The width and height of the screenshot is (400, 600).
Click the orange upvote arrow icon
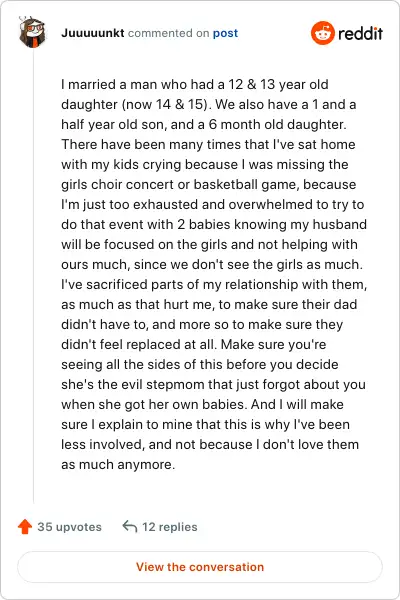click(25, 527)
